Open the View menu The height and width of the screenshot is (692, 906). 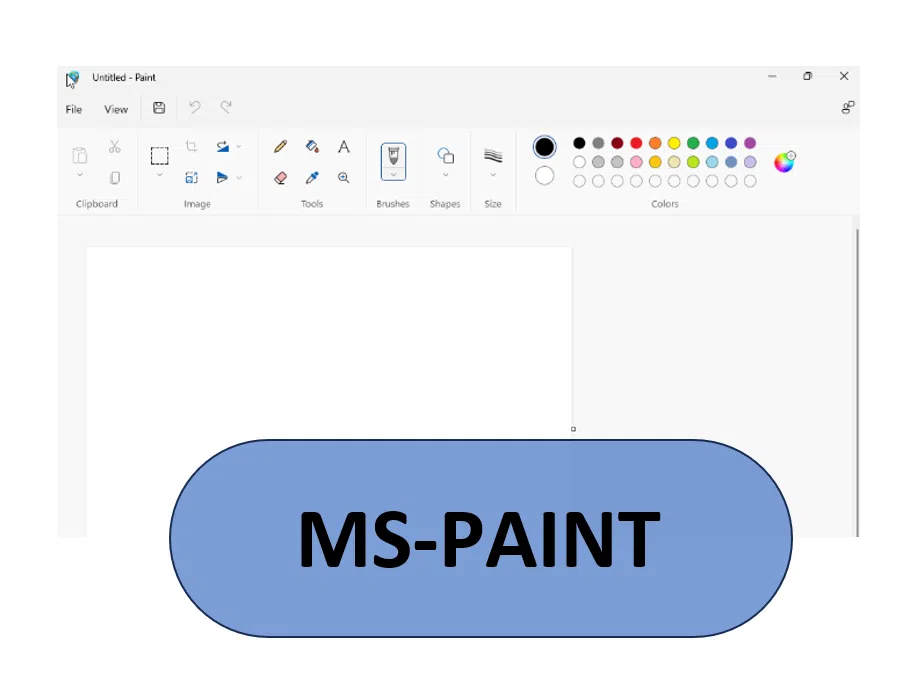(x=116, y=109)
